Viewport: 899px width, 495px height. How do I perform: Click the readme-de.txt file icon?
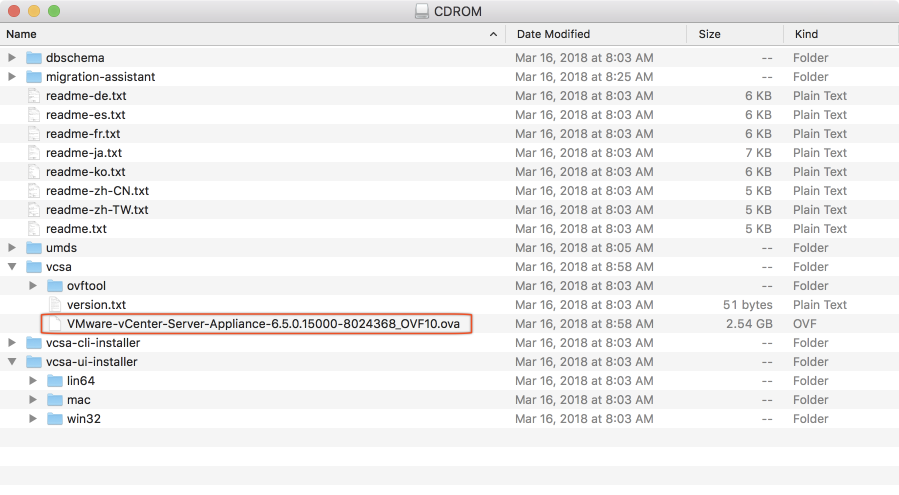tap(34, 96)
